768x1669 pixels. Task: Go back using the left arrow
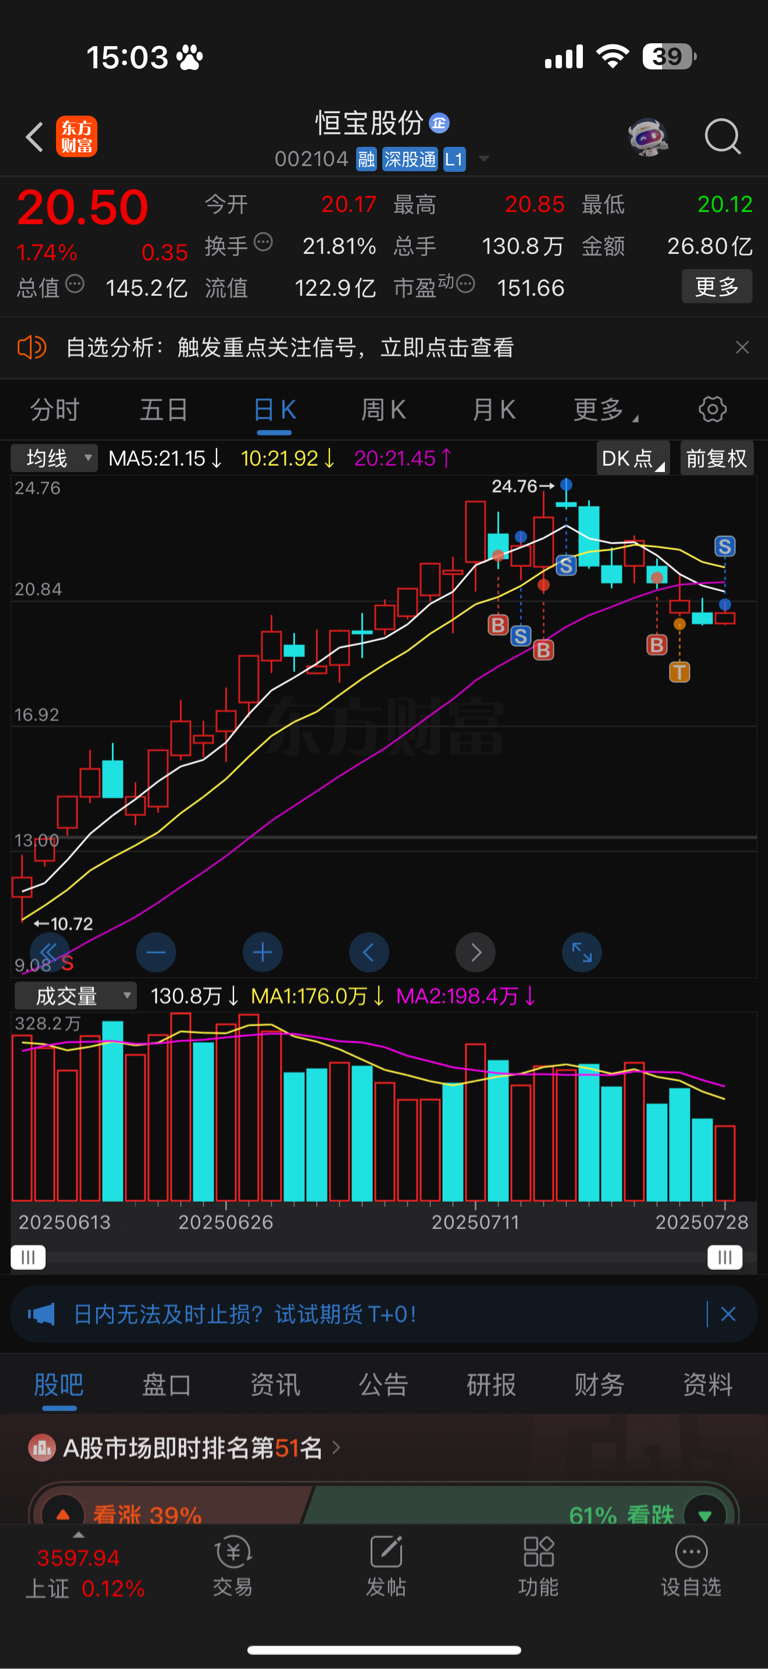point(35,137)
